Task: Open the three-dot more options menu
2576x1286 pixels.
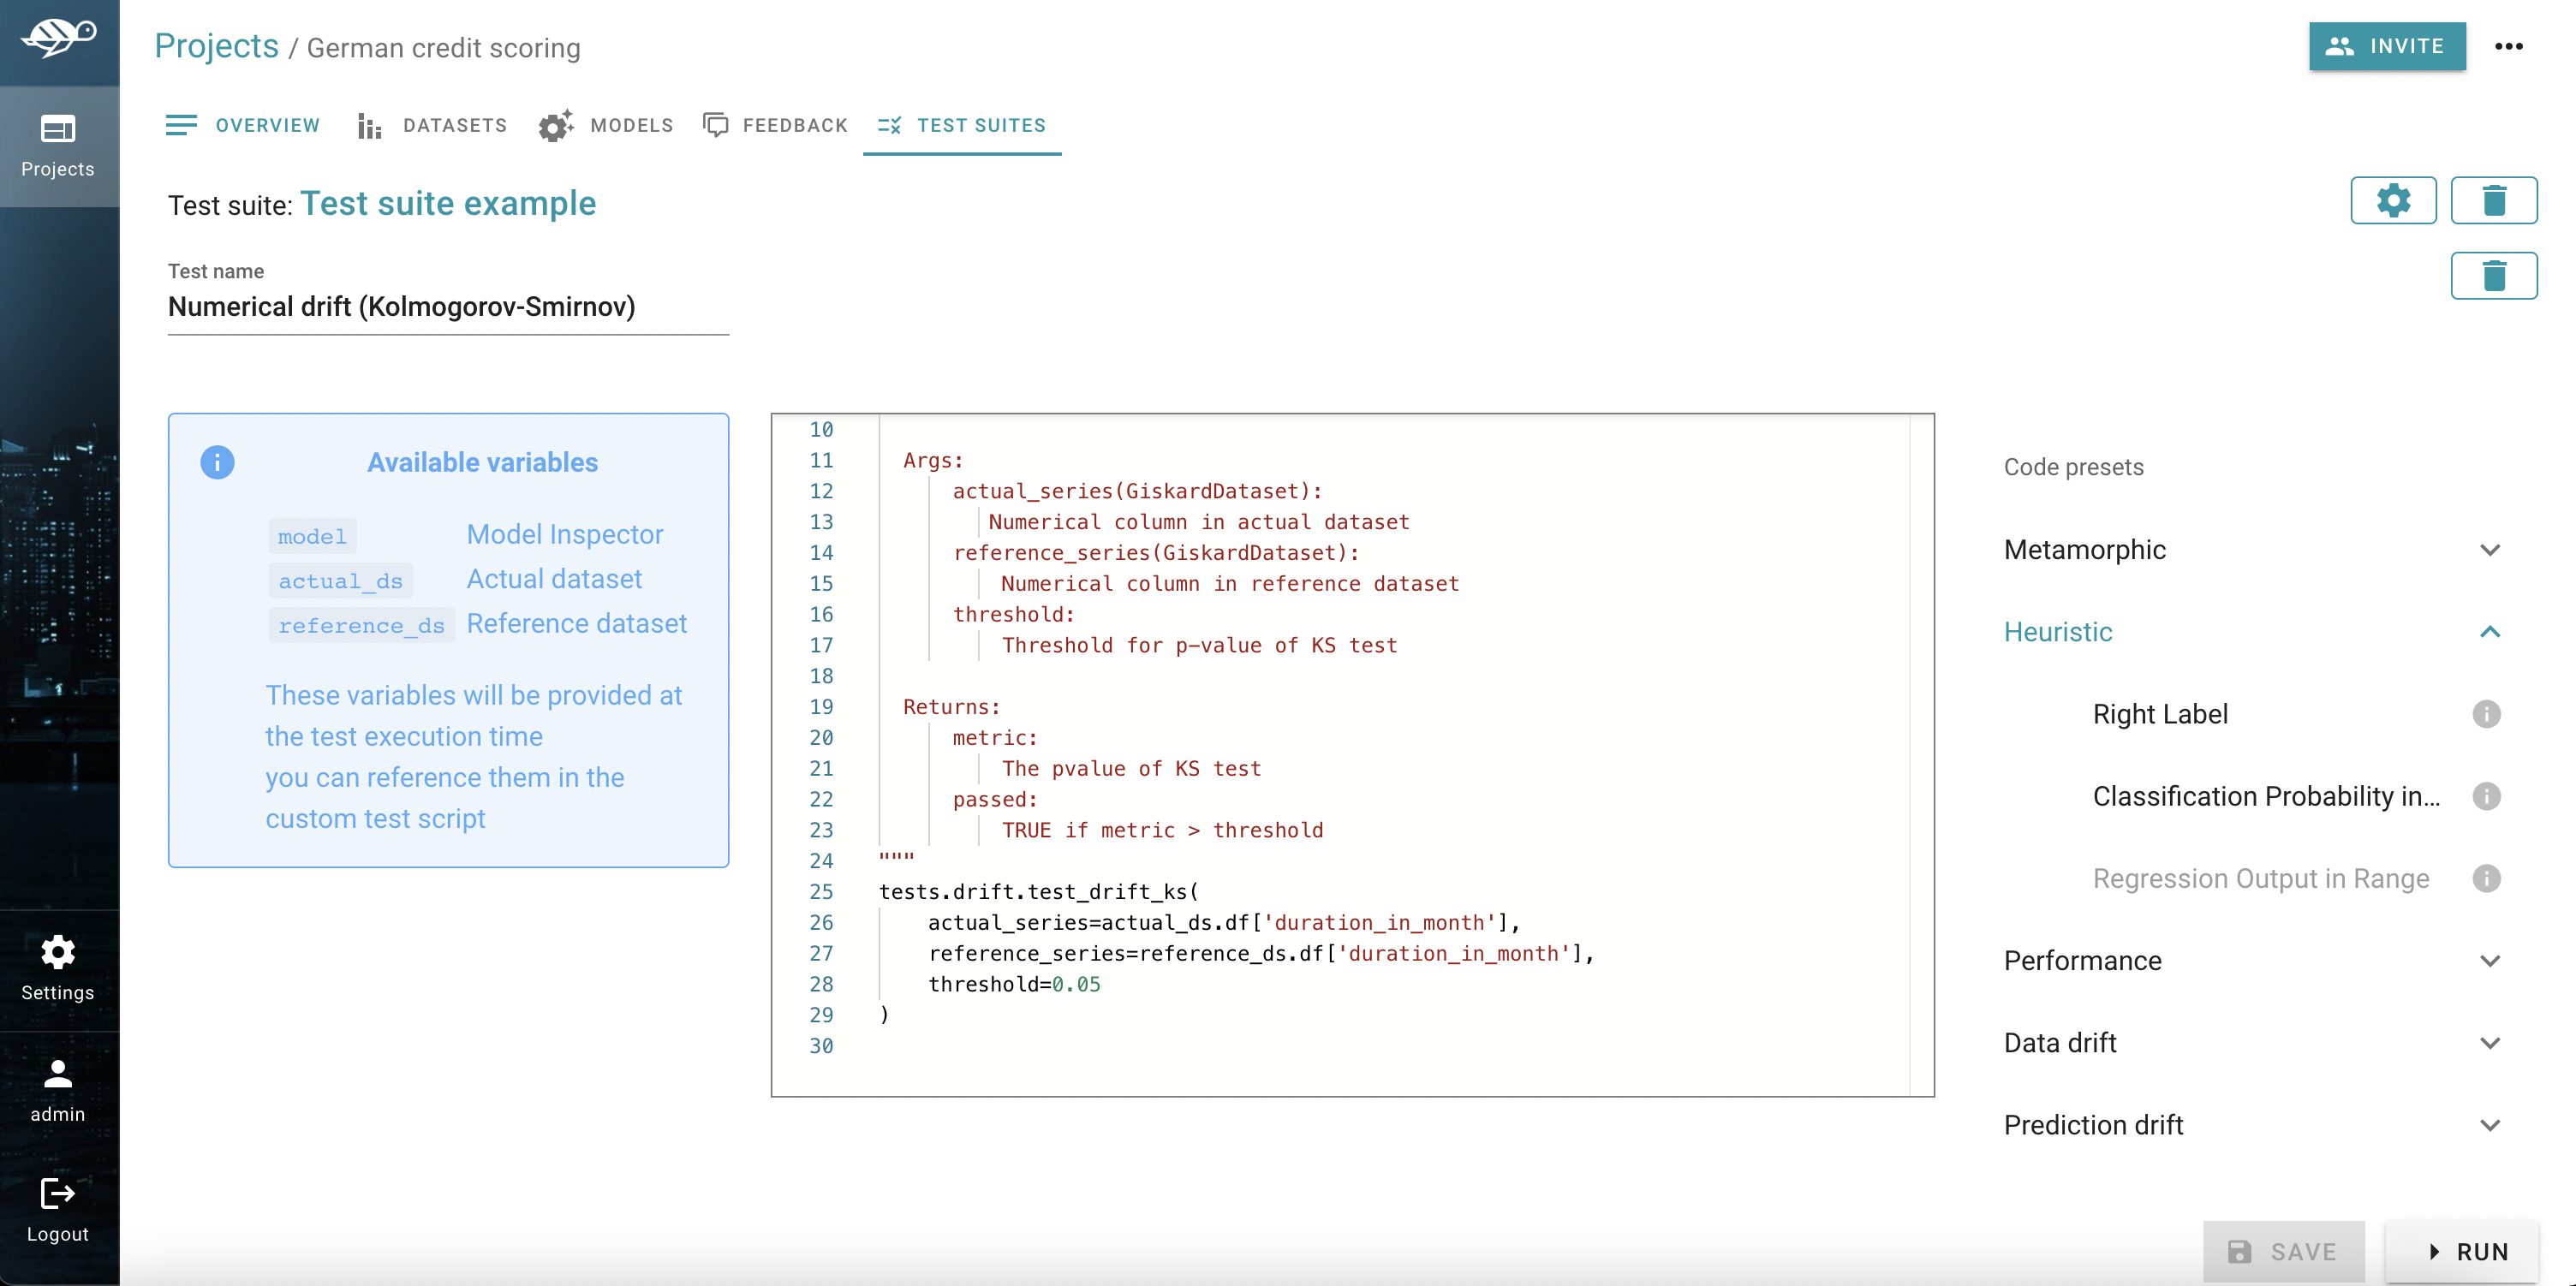Action: click(2508, 47)
